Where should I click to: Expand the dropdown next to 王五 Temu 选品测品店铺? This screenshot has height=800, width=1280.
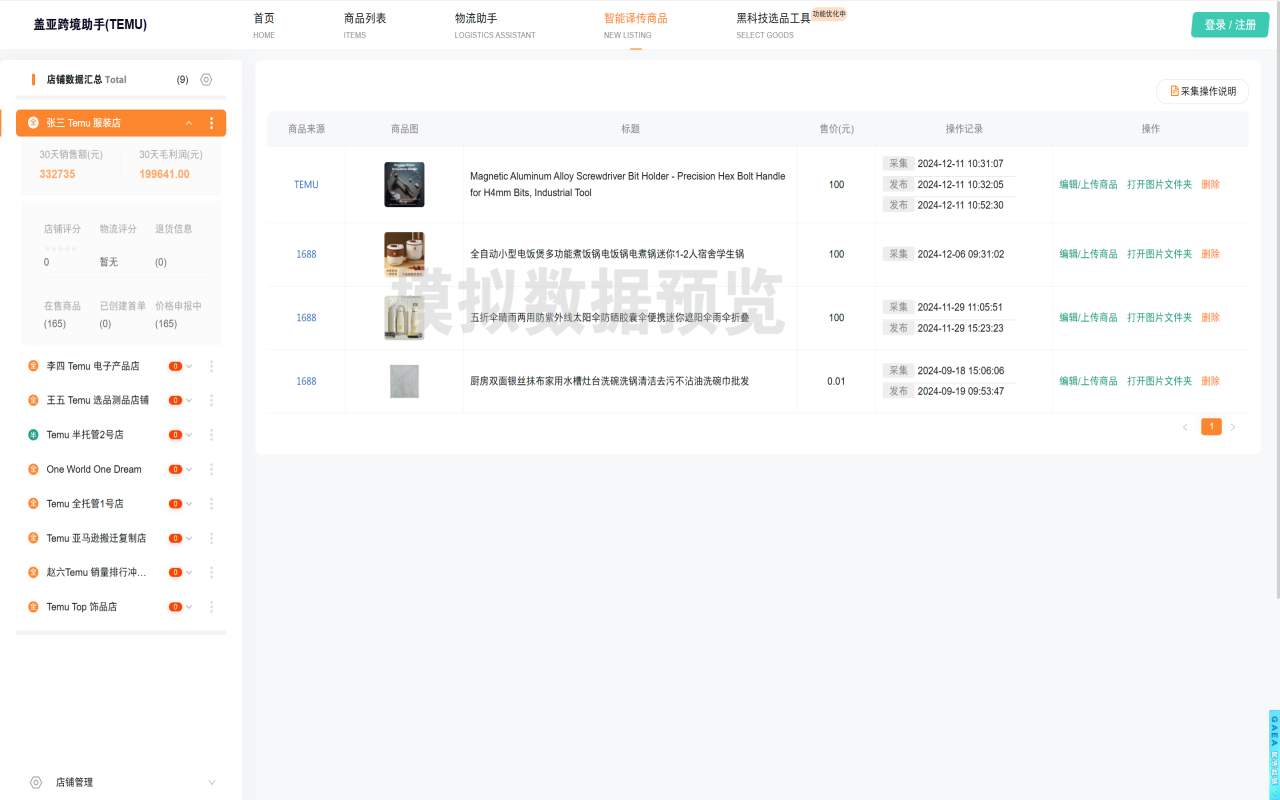click(x=189, y=400)
